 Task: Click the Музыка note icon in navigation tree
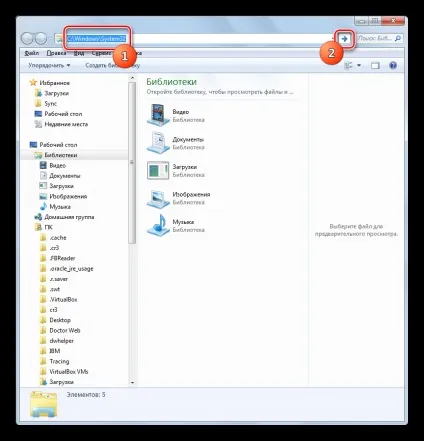[x=43, y=206]
